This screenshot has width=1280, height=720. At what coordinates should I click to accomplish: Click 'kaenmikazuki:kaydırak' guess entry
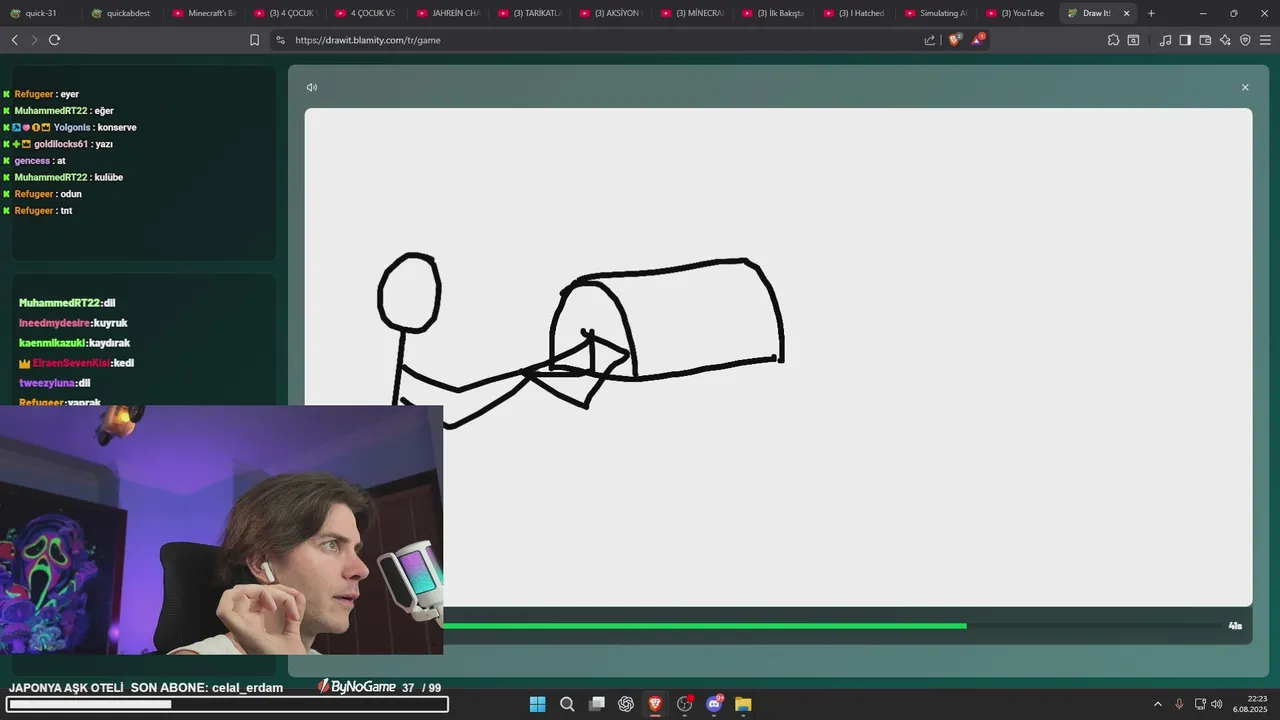tap(75, 343)
